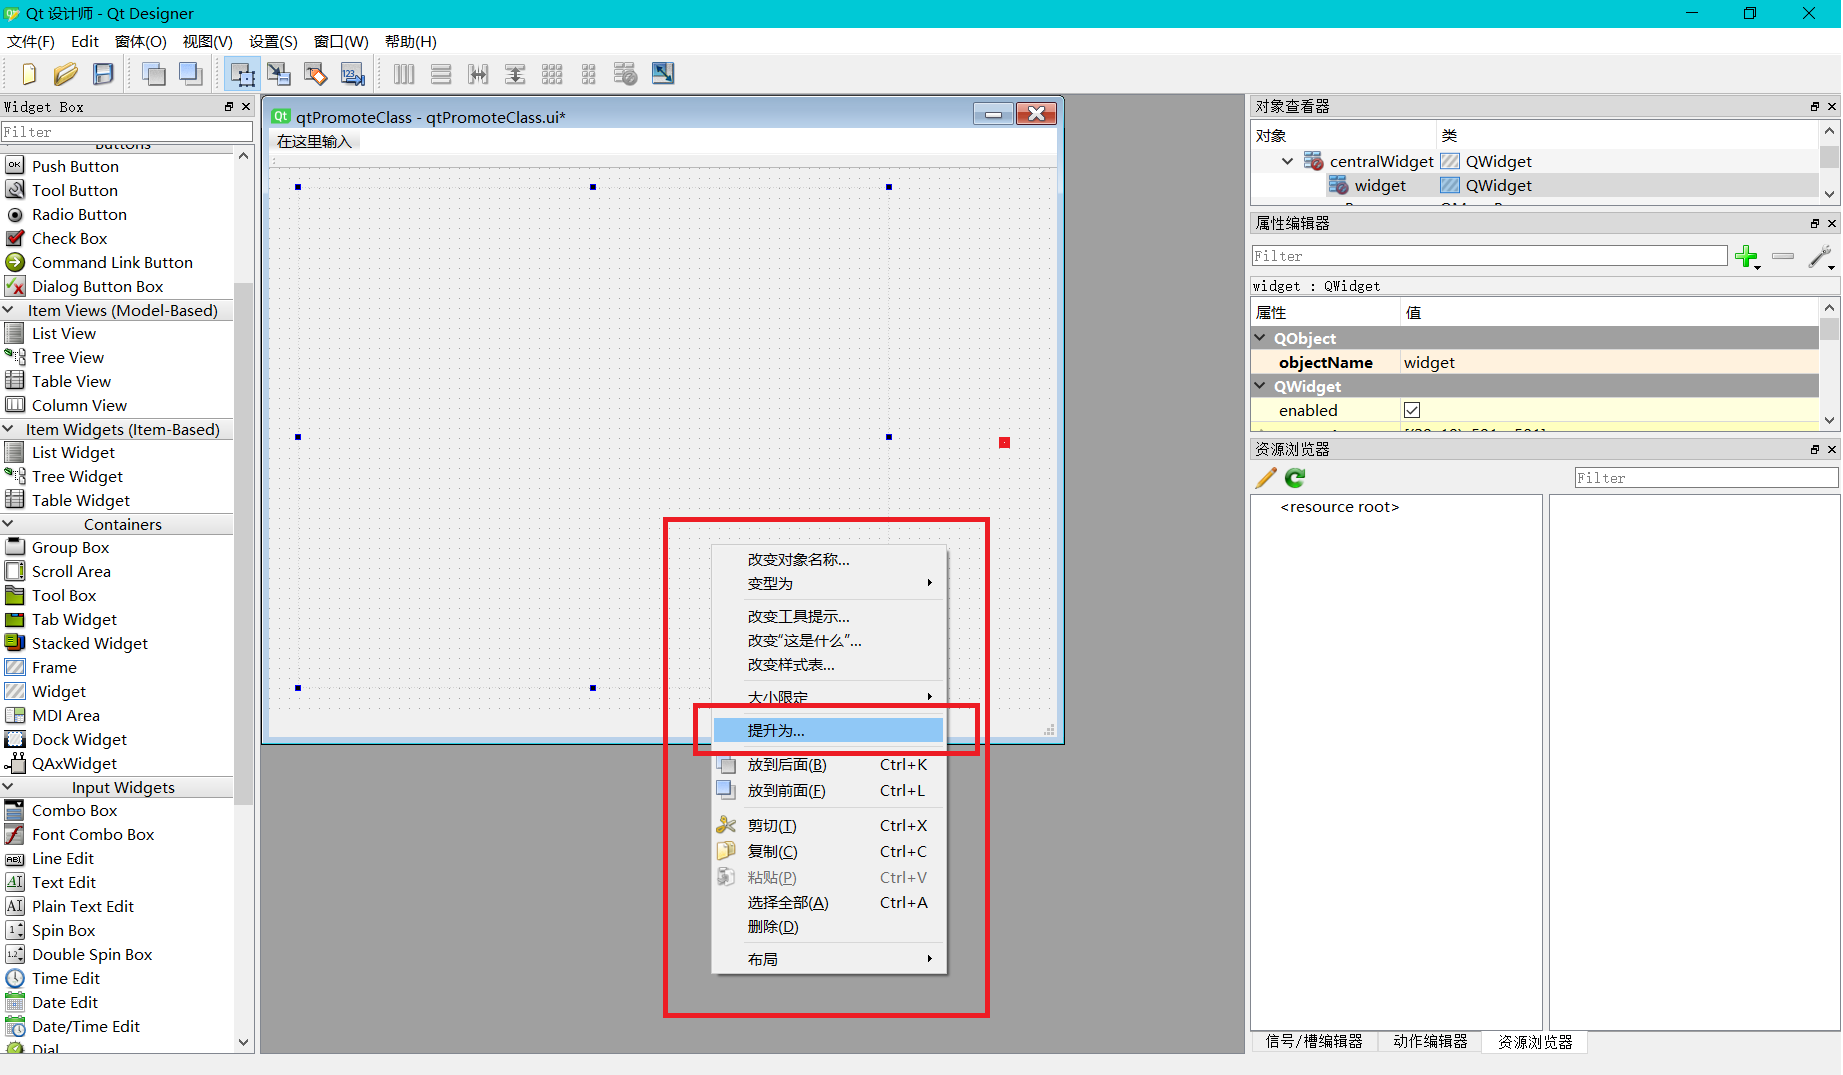Switch to Edit Tab Order mode
The height and width of the screenshot is (1075, 1843).
click(x=352, y=73)
